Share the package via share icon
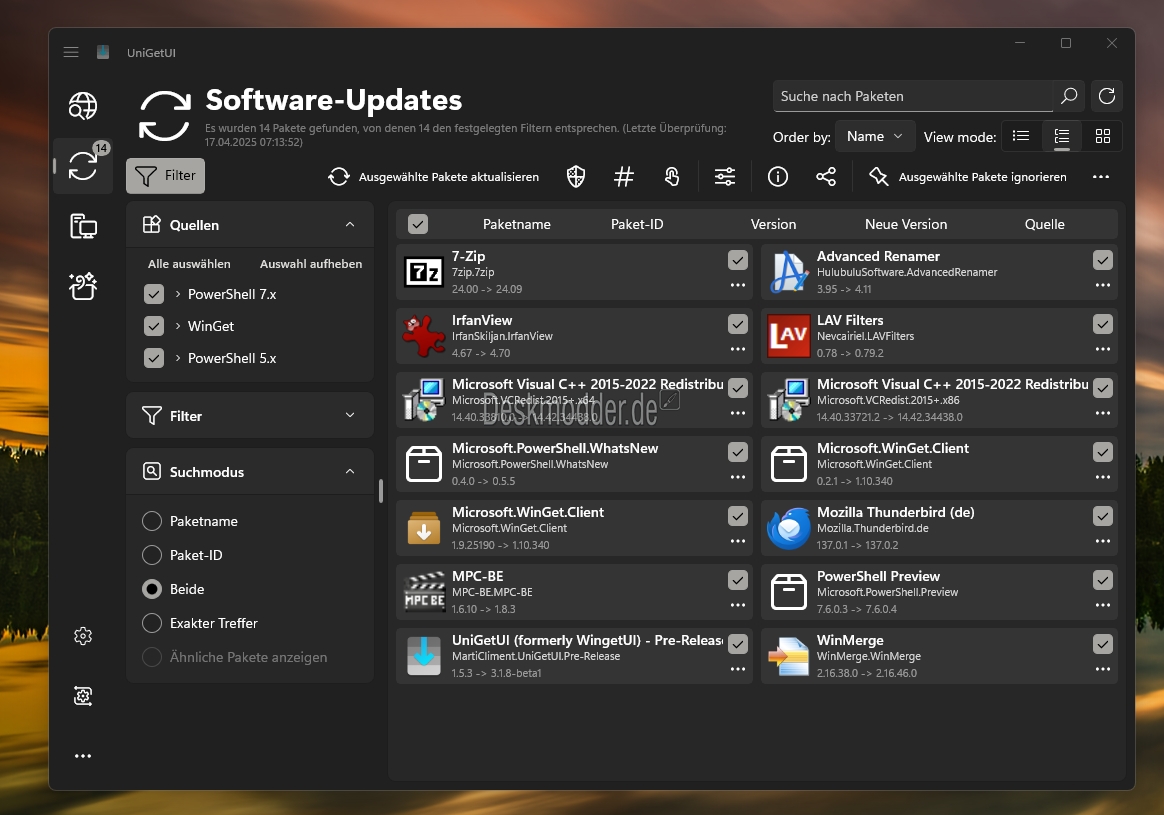The height and width of the screenshot is (815, 1164). pyautogui.click(x=825, y=177)
